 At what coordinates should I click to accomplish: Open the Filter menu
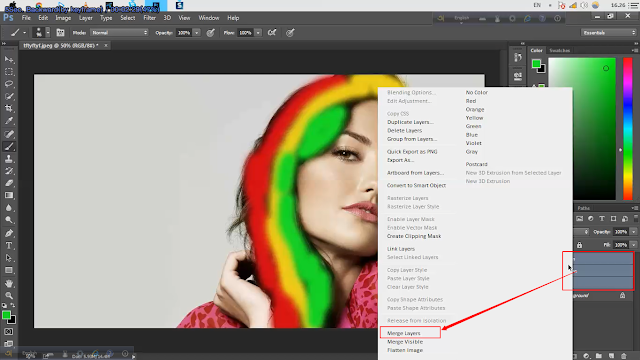click(x=149, y=18)
